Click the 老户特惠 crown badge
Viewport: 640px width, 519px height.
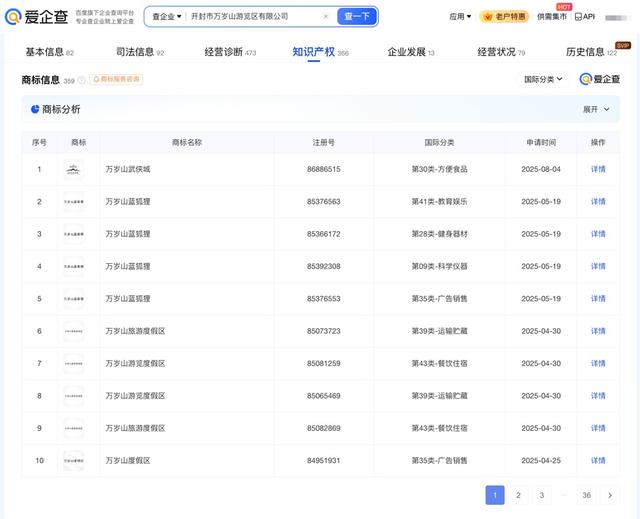(504, 17)
